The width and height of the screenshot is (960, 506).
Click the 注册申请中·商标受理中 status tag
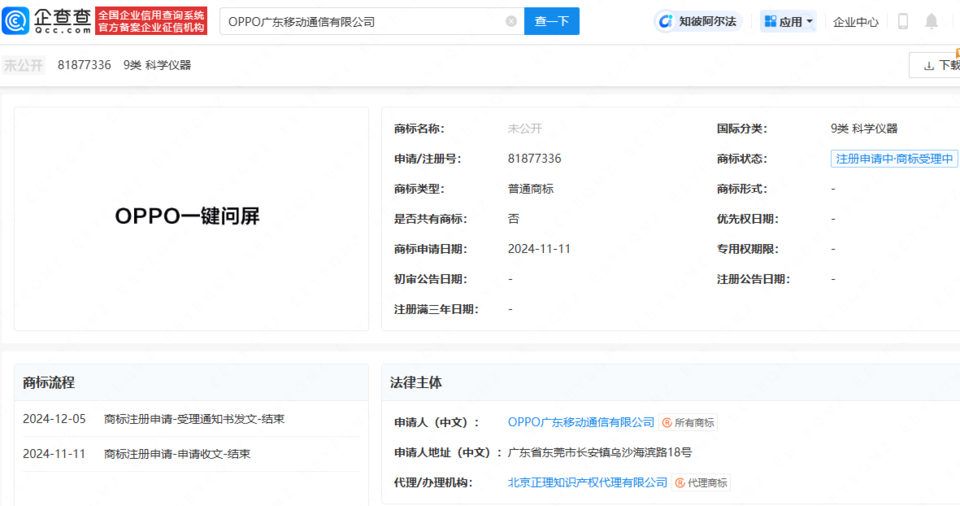[894, 159]
